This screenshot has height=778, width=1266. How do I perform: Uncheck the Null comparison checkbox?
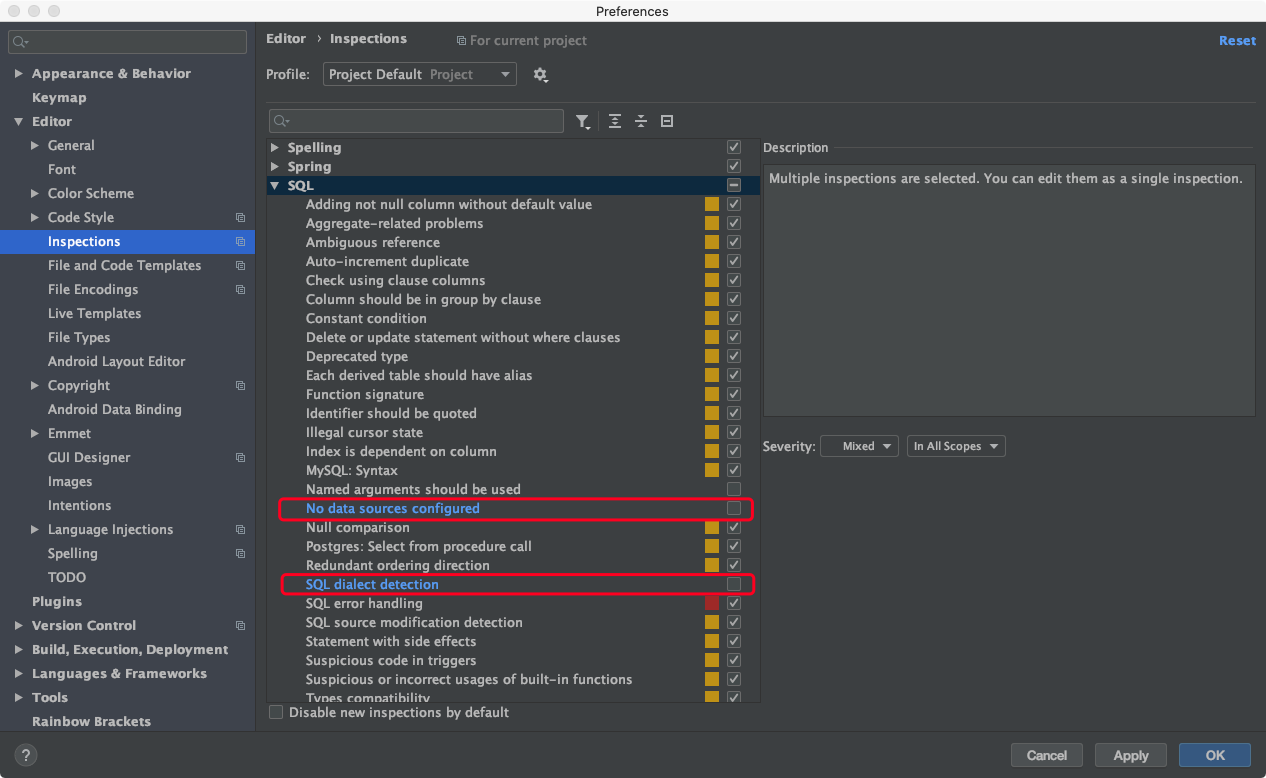pos(734,527)
